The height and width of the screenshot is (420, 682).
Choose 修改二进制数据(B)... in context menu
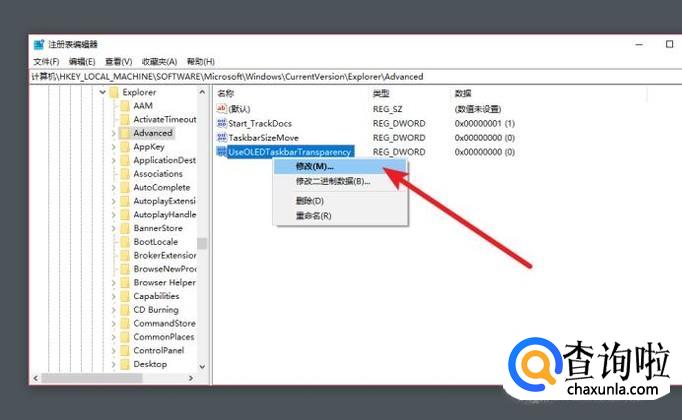pos(341,181)
